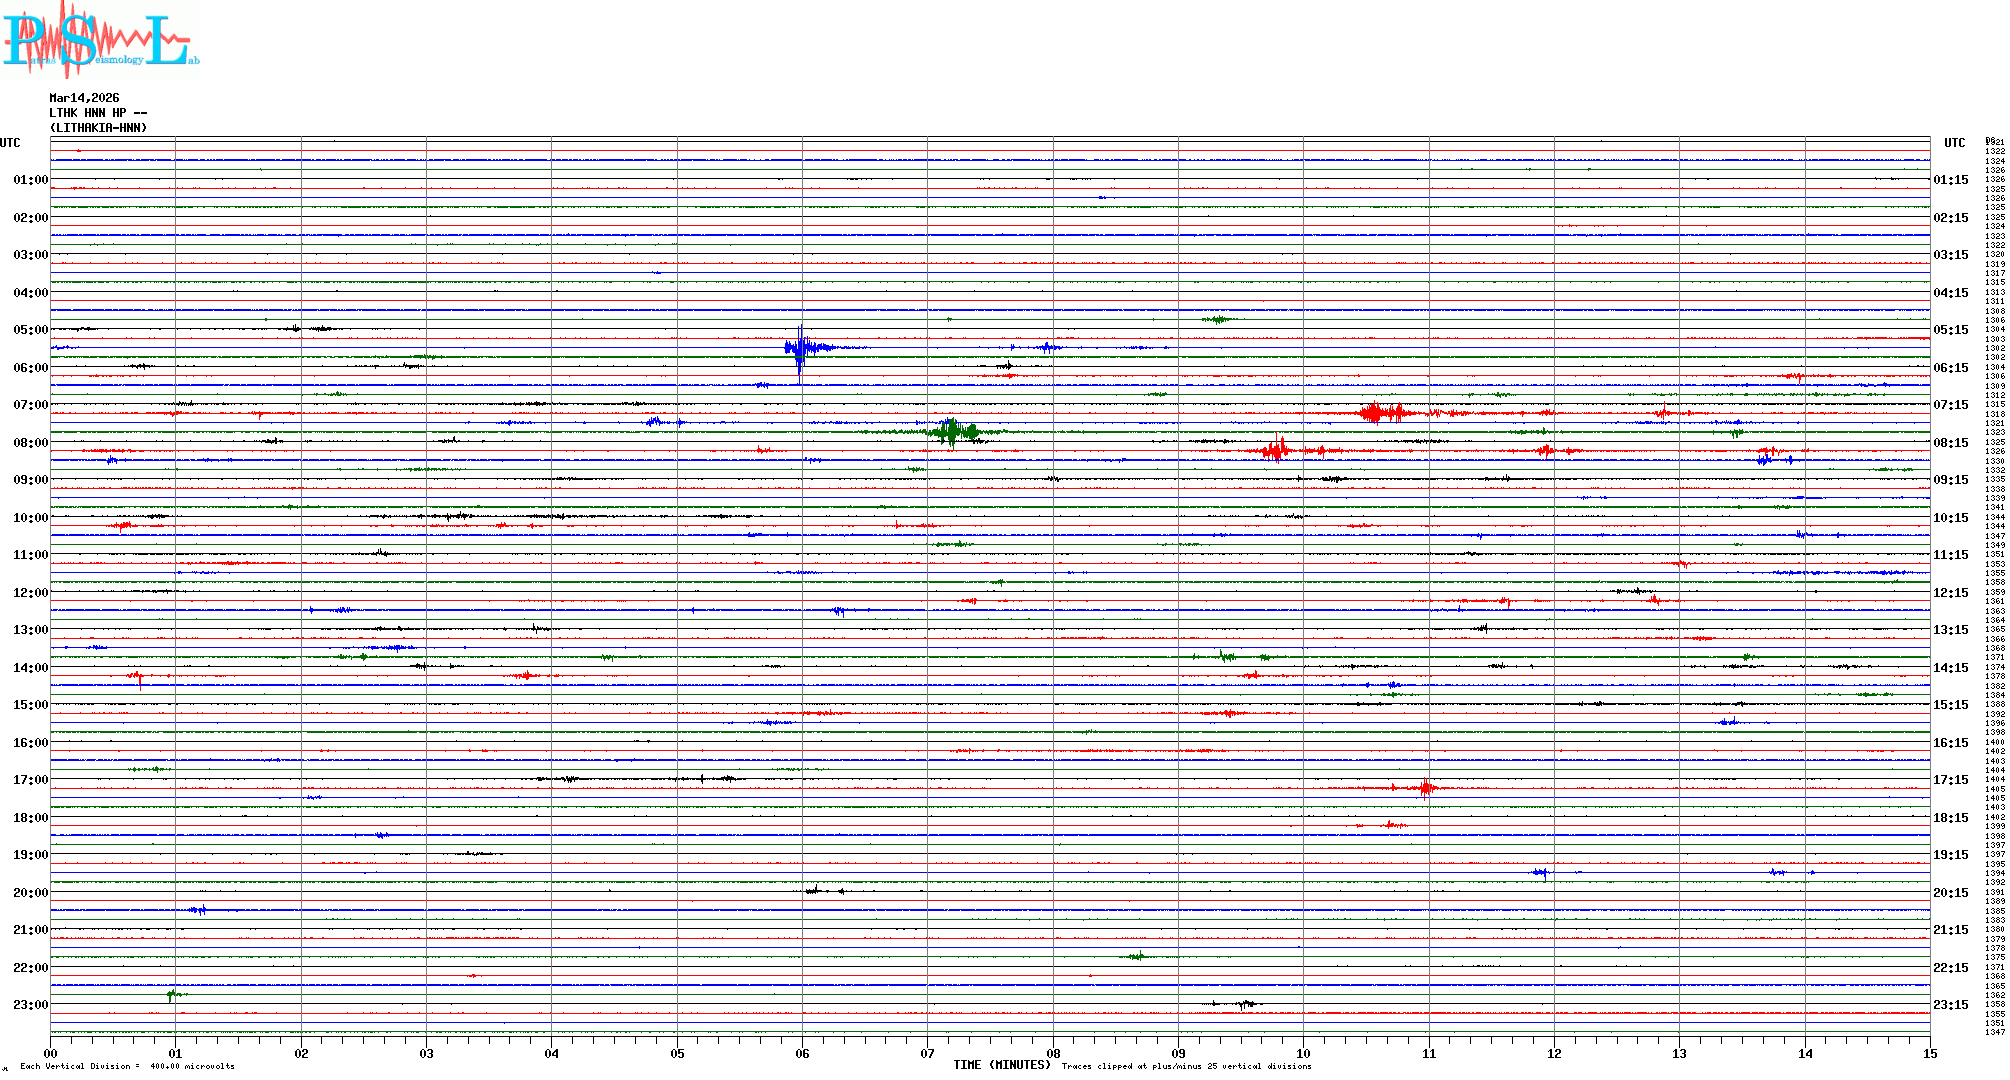Click the Traces clipped footer note
Screen dimensions: 2010x1080
(x=1186, y=1067)
